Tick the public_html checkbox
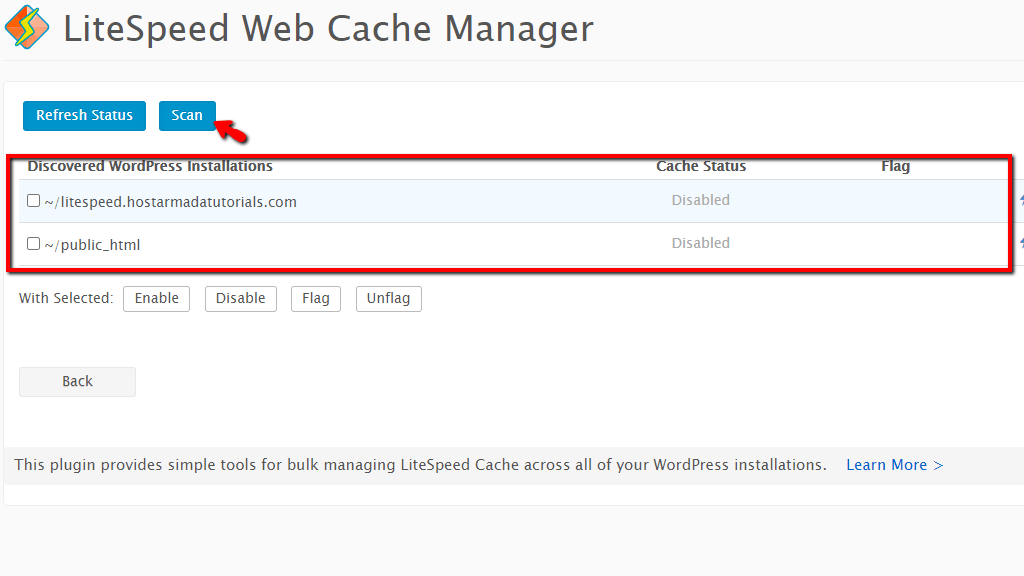 (x=33, y=244)
